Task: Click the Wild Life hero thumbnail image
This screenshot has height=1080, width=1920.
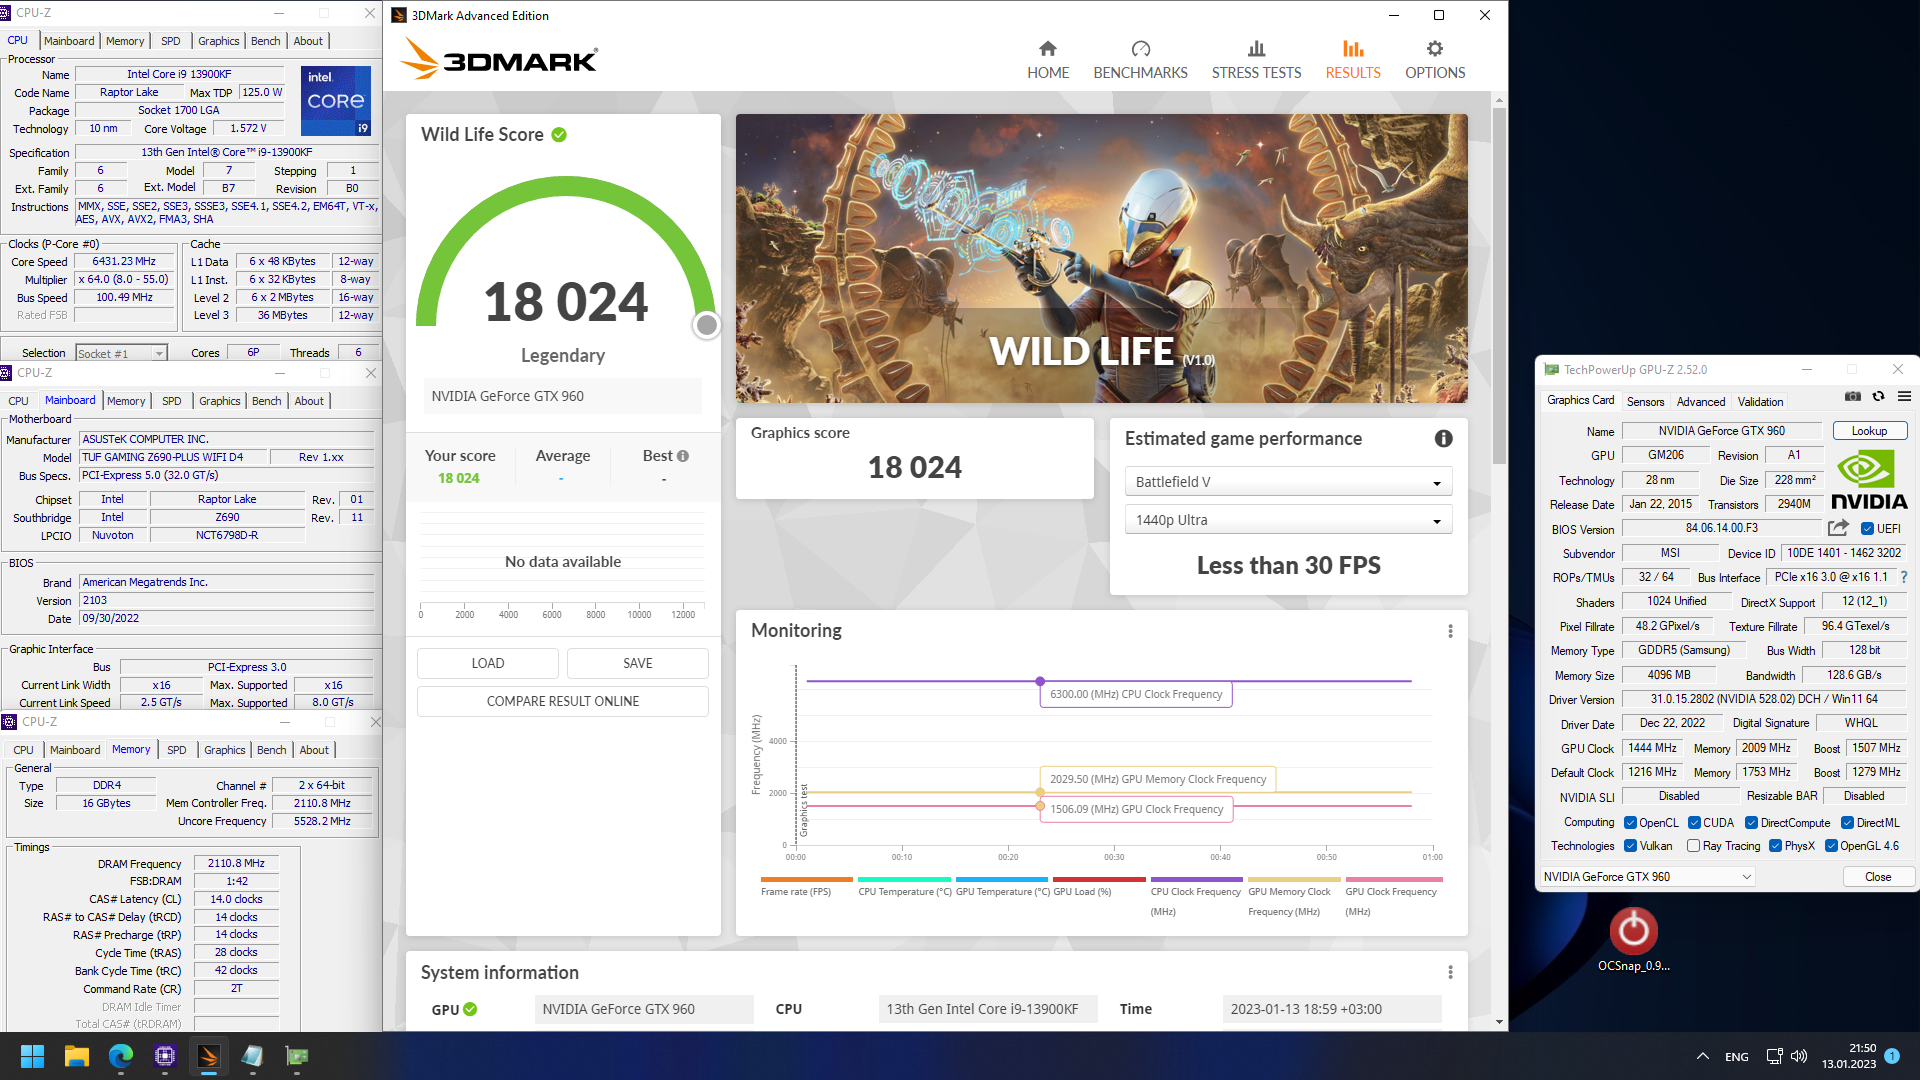Action: point(1101,258)
